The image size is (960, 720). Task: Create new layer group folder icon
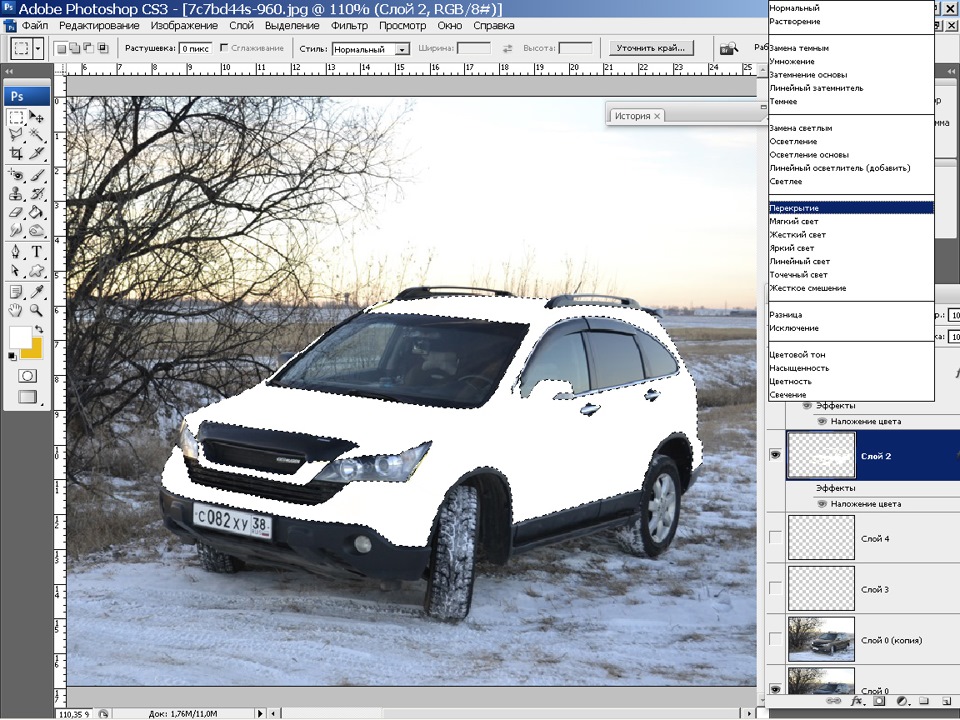(924, 701)
